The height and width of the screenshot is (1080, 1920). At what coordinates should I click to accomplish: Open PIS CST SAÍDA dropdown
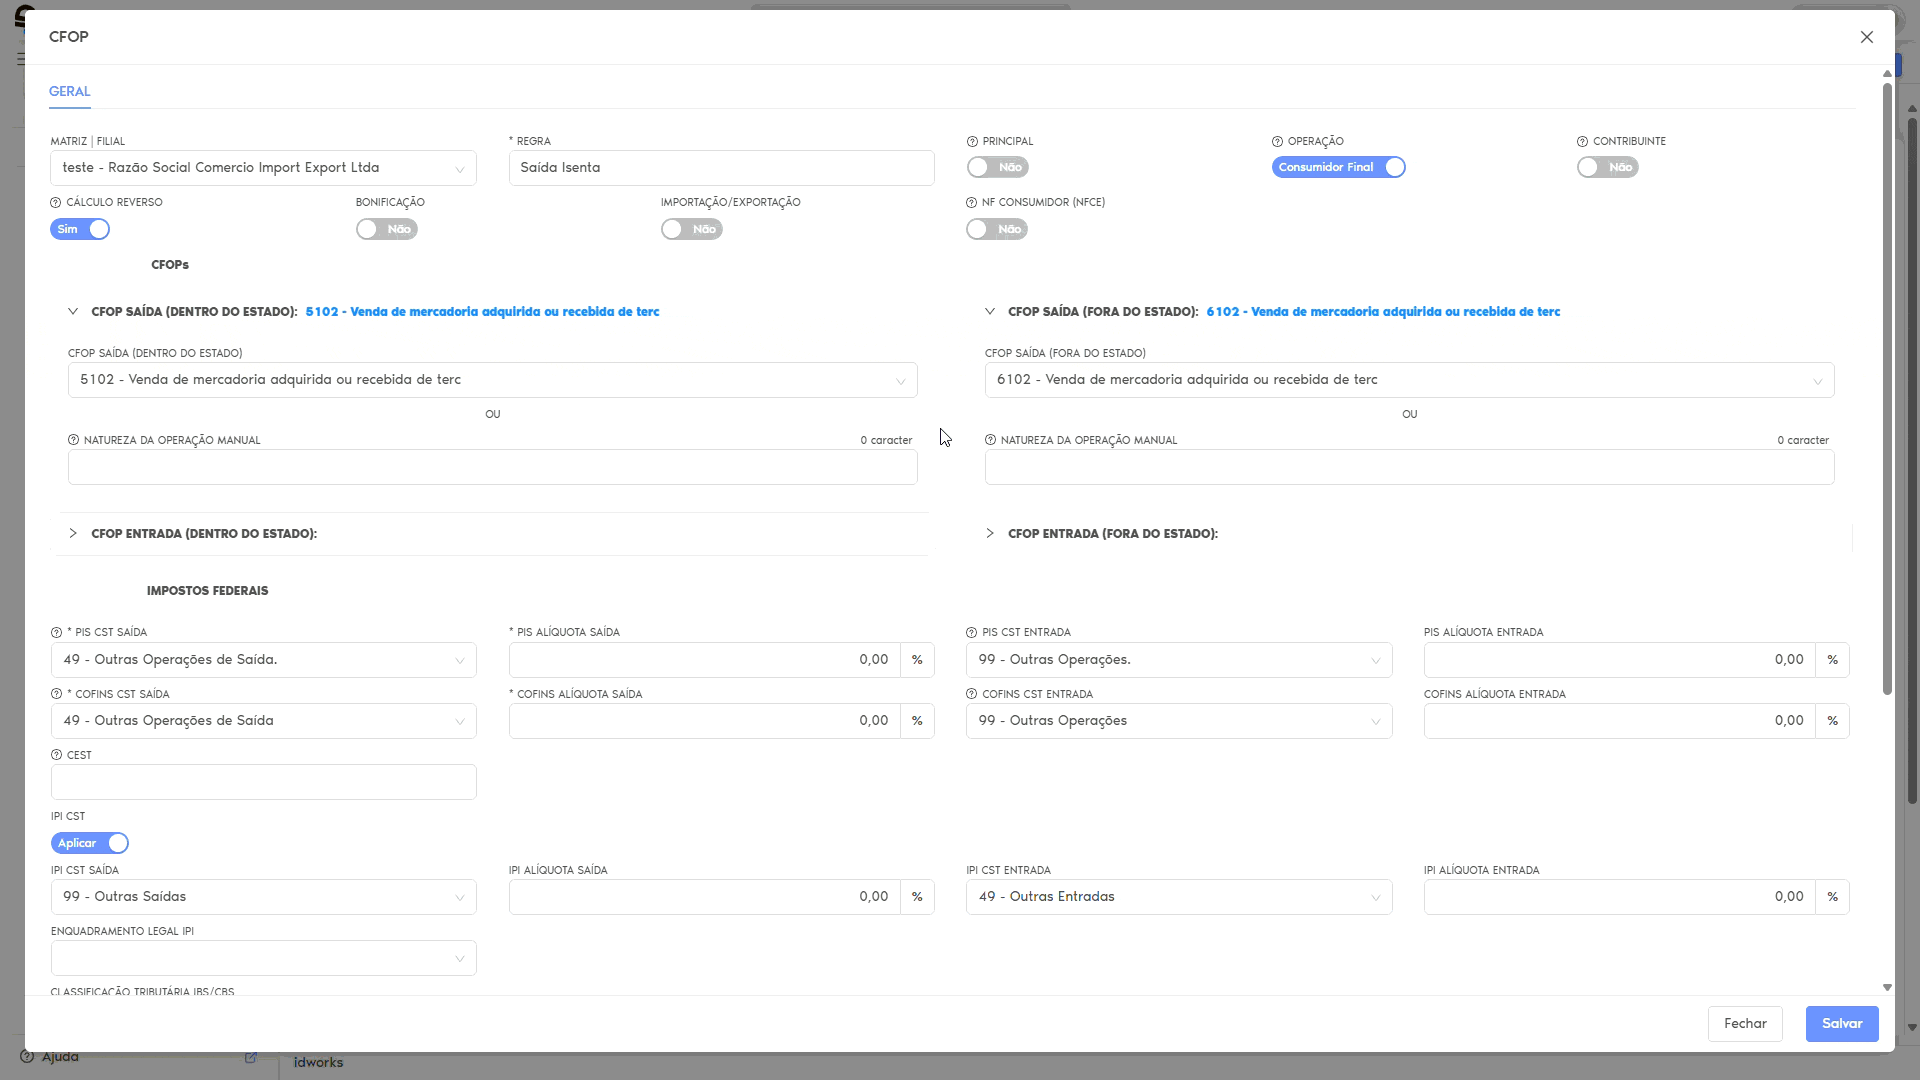(x=263, y=660)
